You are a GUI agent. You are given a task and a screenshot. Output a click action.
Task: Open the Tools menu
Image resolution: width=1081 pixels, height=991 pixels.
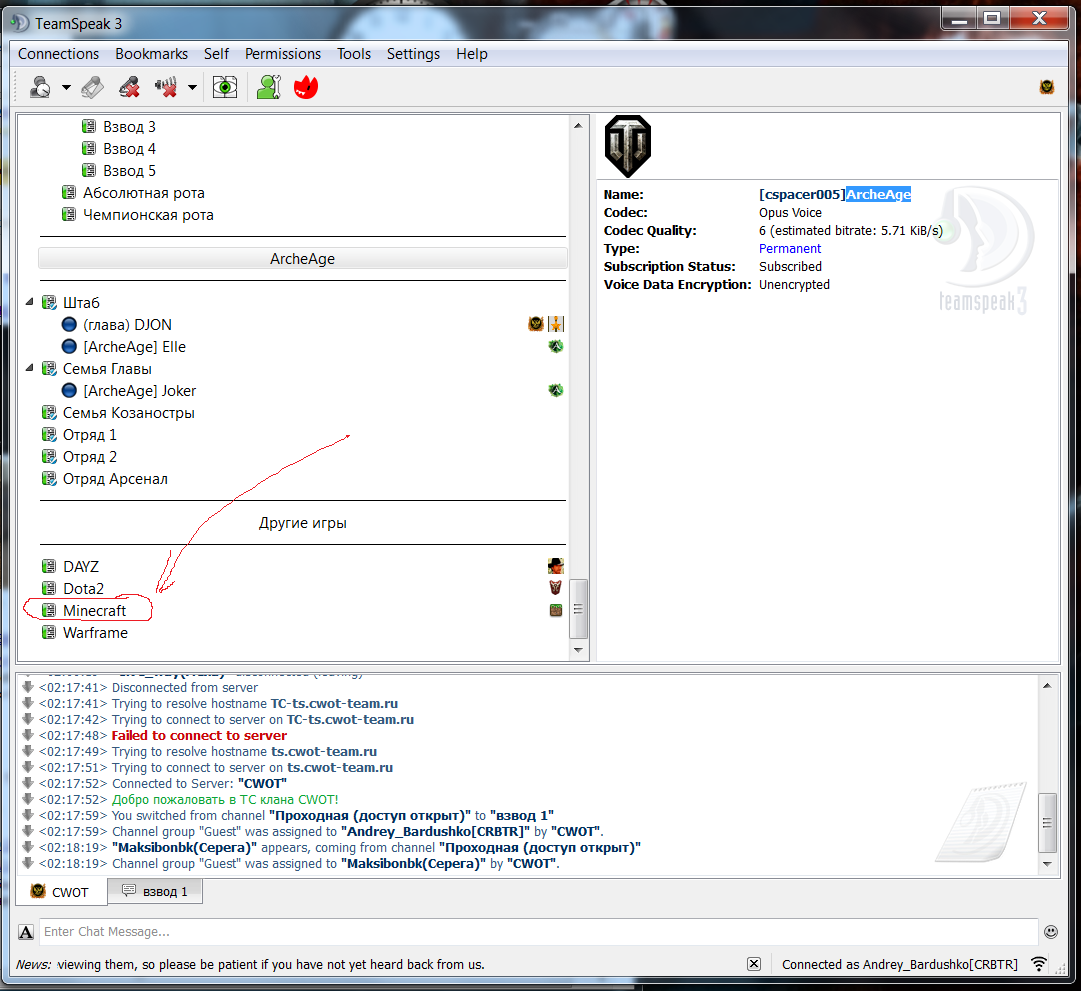click(354, 54)
